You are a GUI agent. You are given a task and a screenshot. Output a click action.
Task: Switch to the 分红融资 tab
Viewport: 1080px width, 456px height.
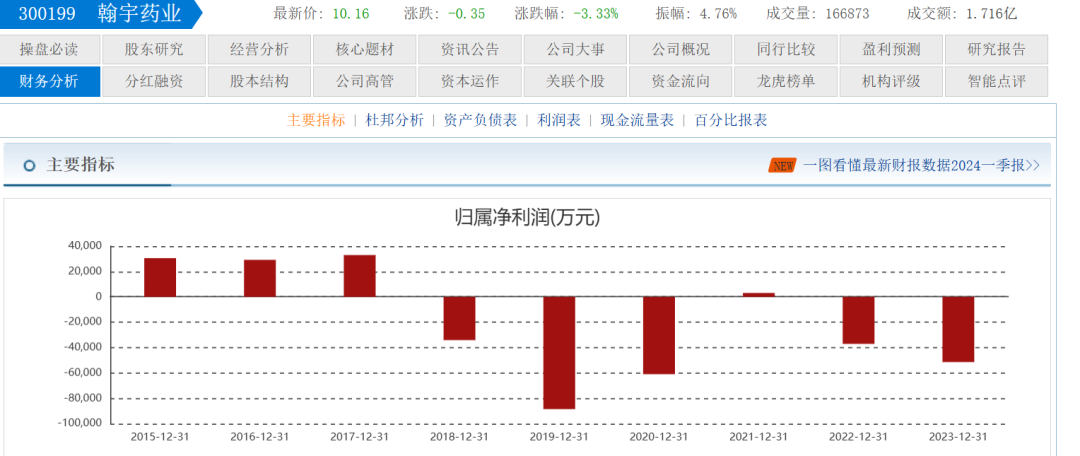pos(154,82)
